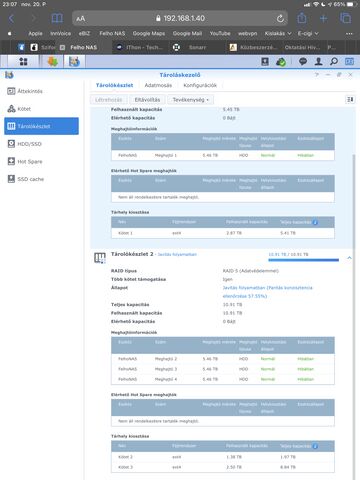Expand E-cigi bookmarks folder

[308, 33]
